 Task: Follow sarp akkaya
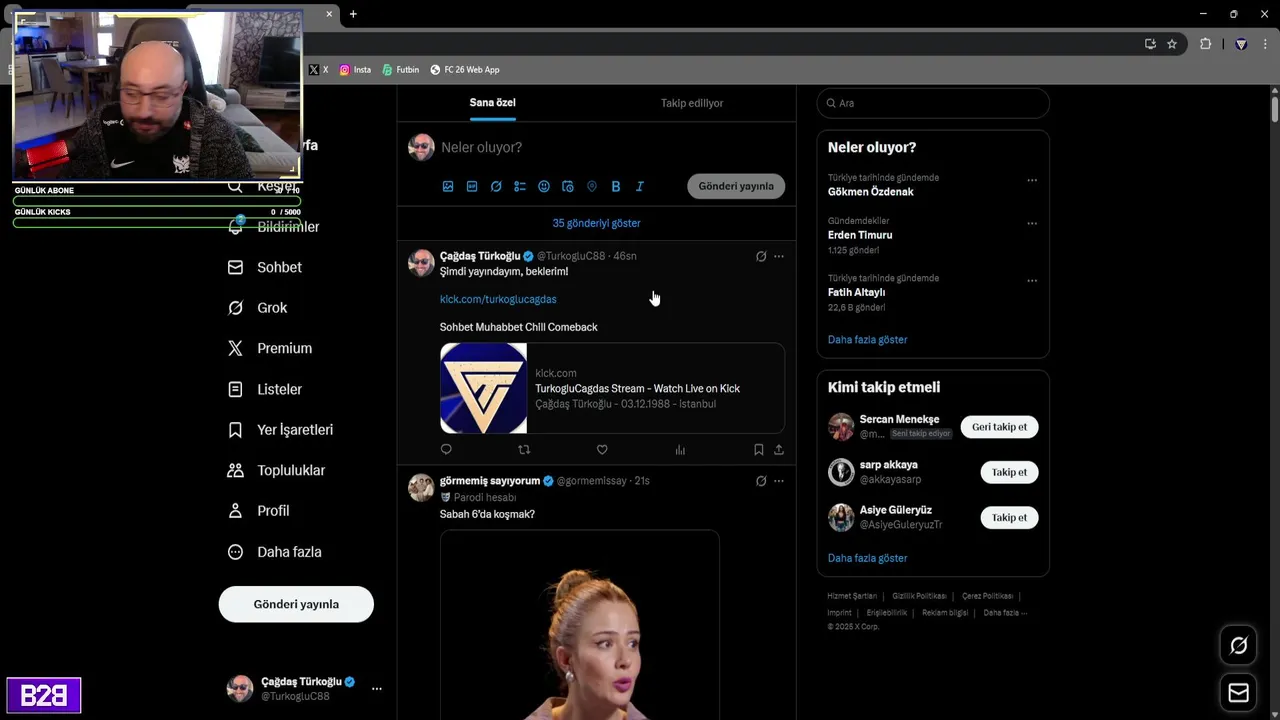pyautogui.click(x=1009, y=472)
